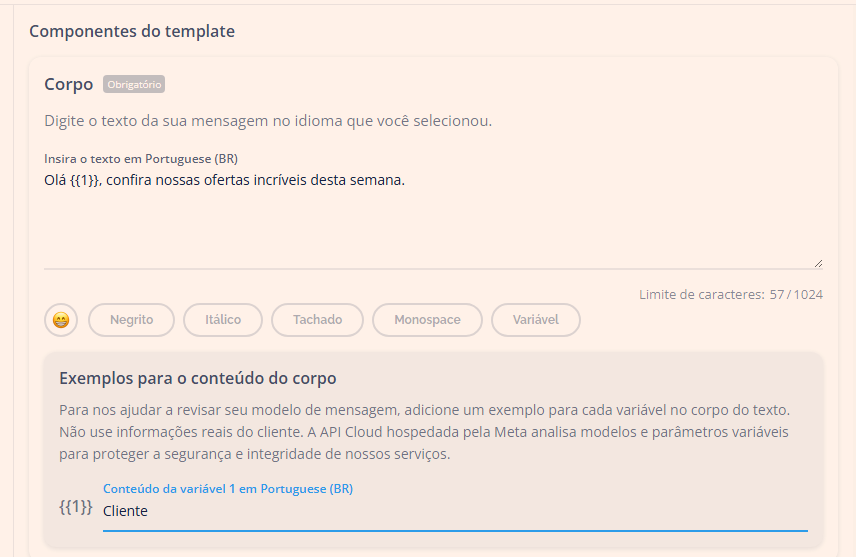
Task: Apply Negrito bold formatting
Action: pyautogui.click(x=131, y=320)
